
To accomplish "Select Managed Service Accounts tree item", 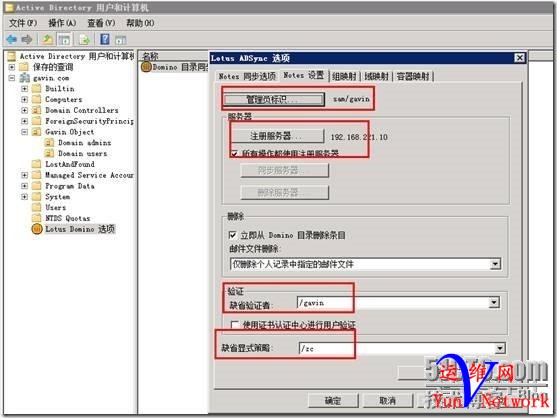I will [x=89, y=175].
